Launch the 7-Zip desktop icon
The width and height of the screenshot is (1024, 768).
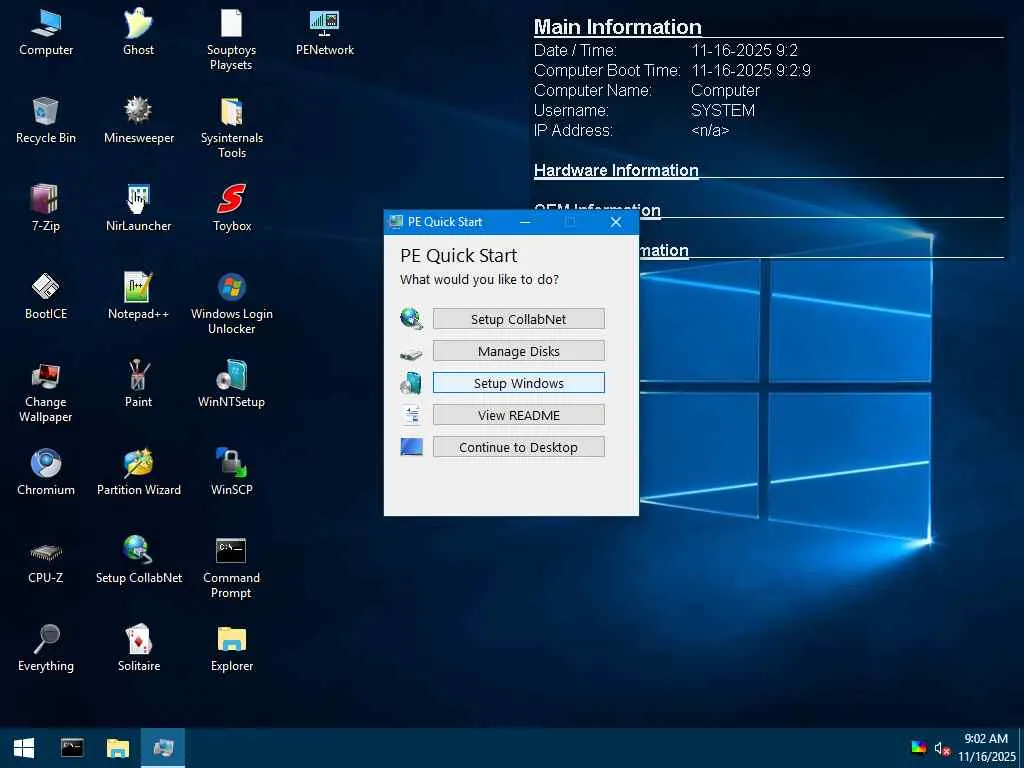point(46,208)
